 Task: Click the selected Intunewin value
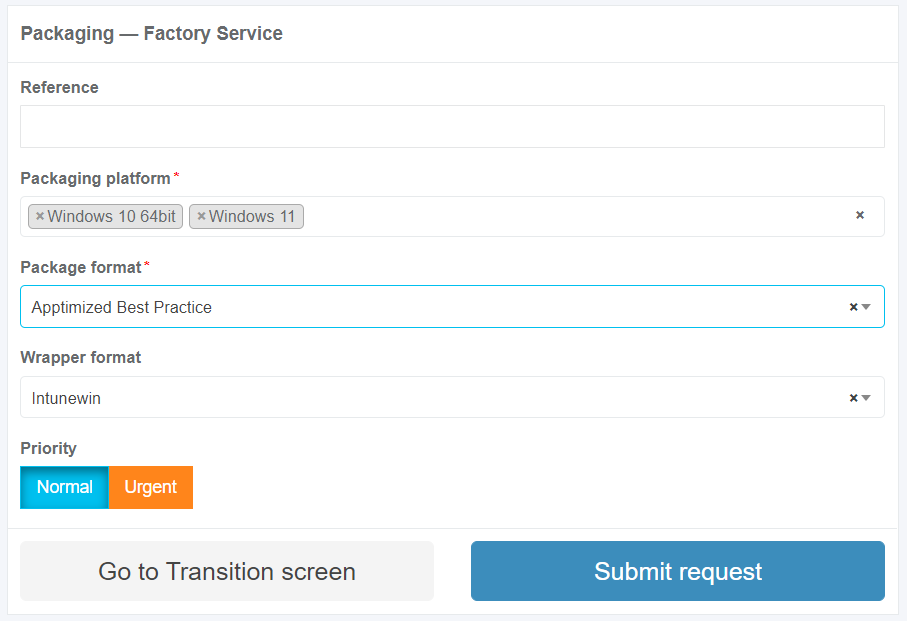(66, 398)
